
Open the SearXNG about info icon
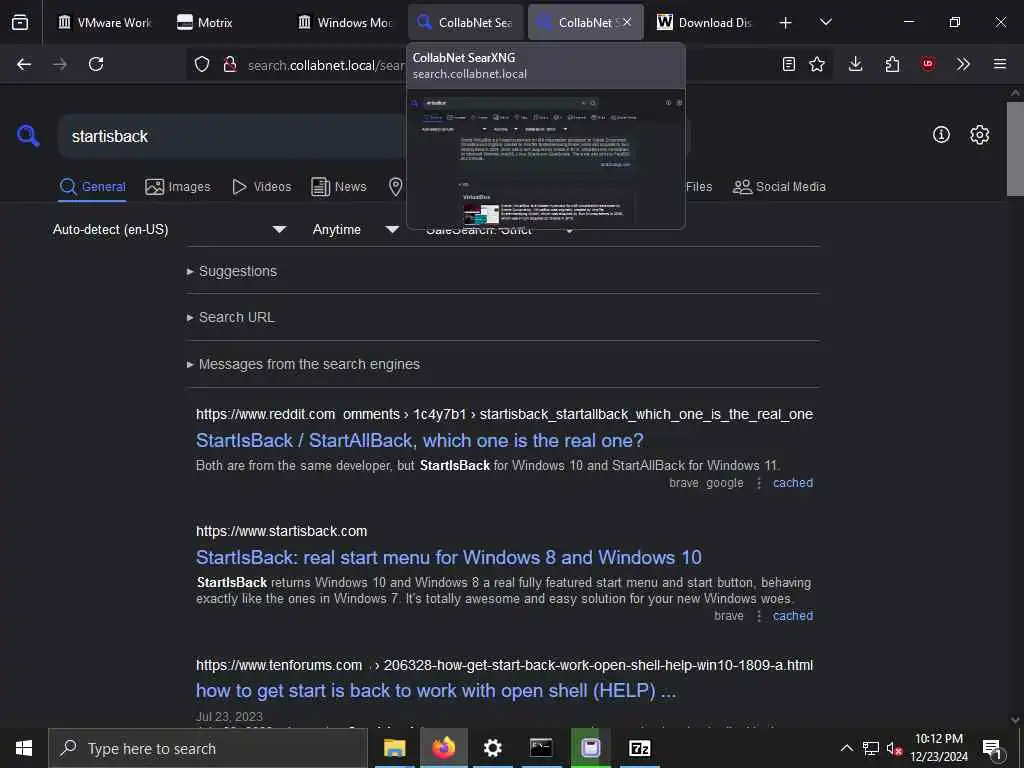pos(941,135)
